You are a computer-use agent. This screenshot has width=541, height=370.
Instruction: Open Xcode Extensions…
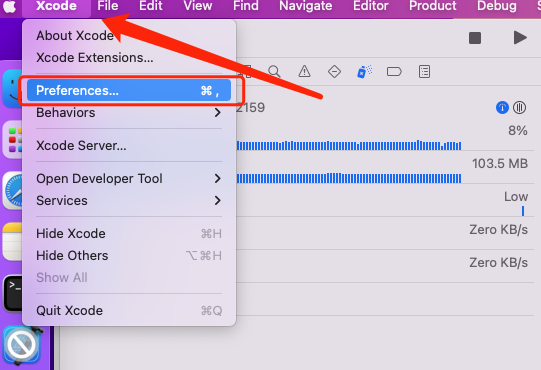pyautogui.click(x=129, y=58)
